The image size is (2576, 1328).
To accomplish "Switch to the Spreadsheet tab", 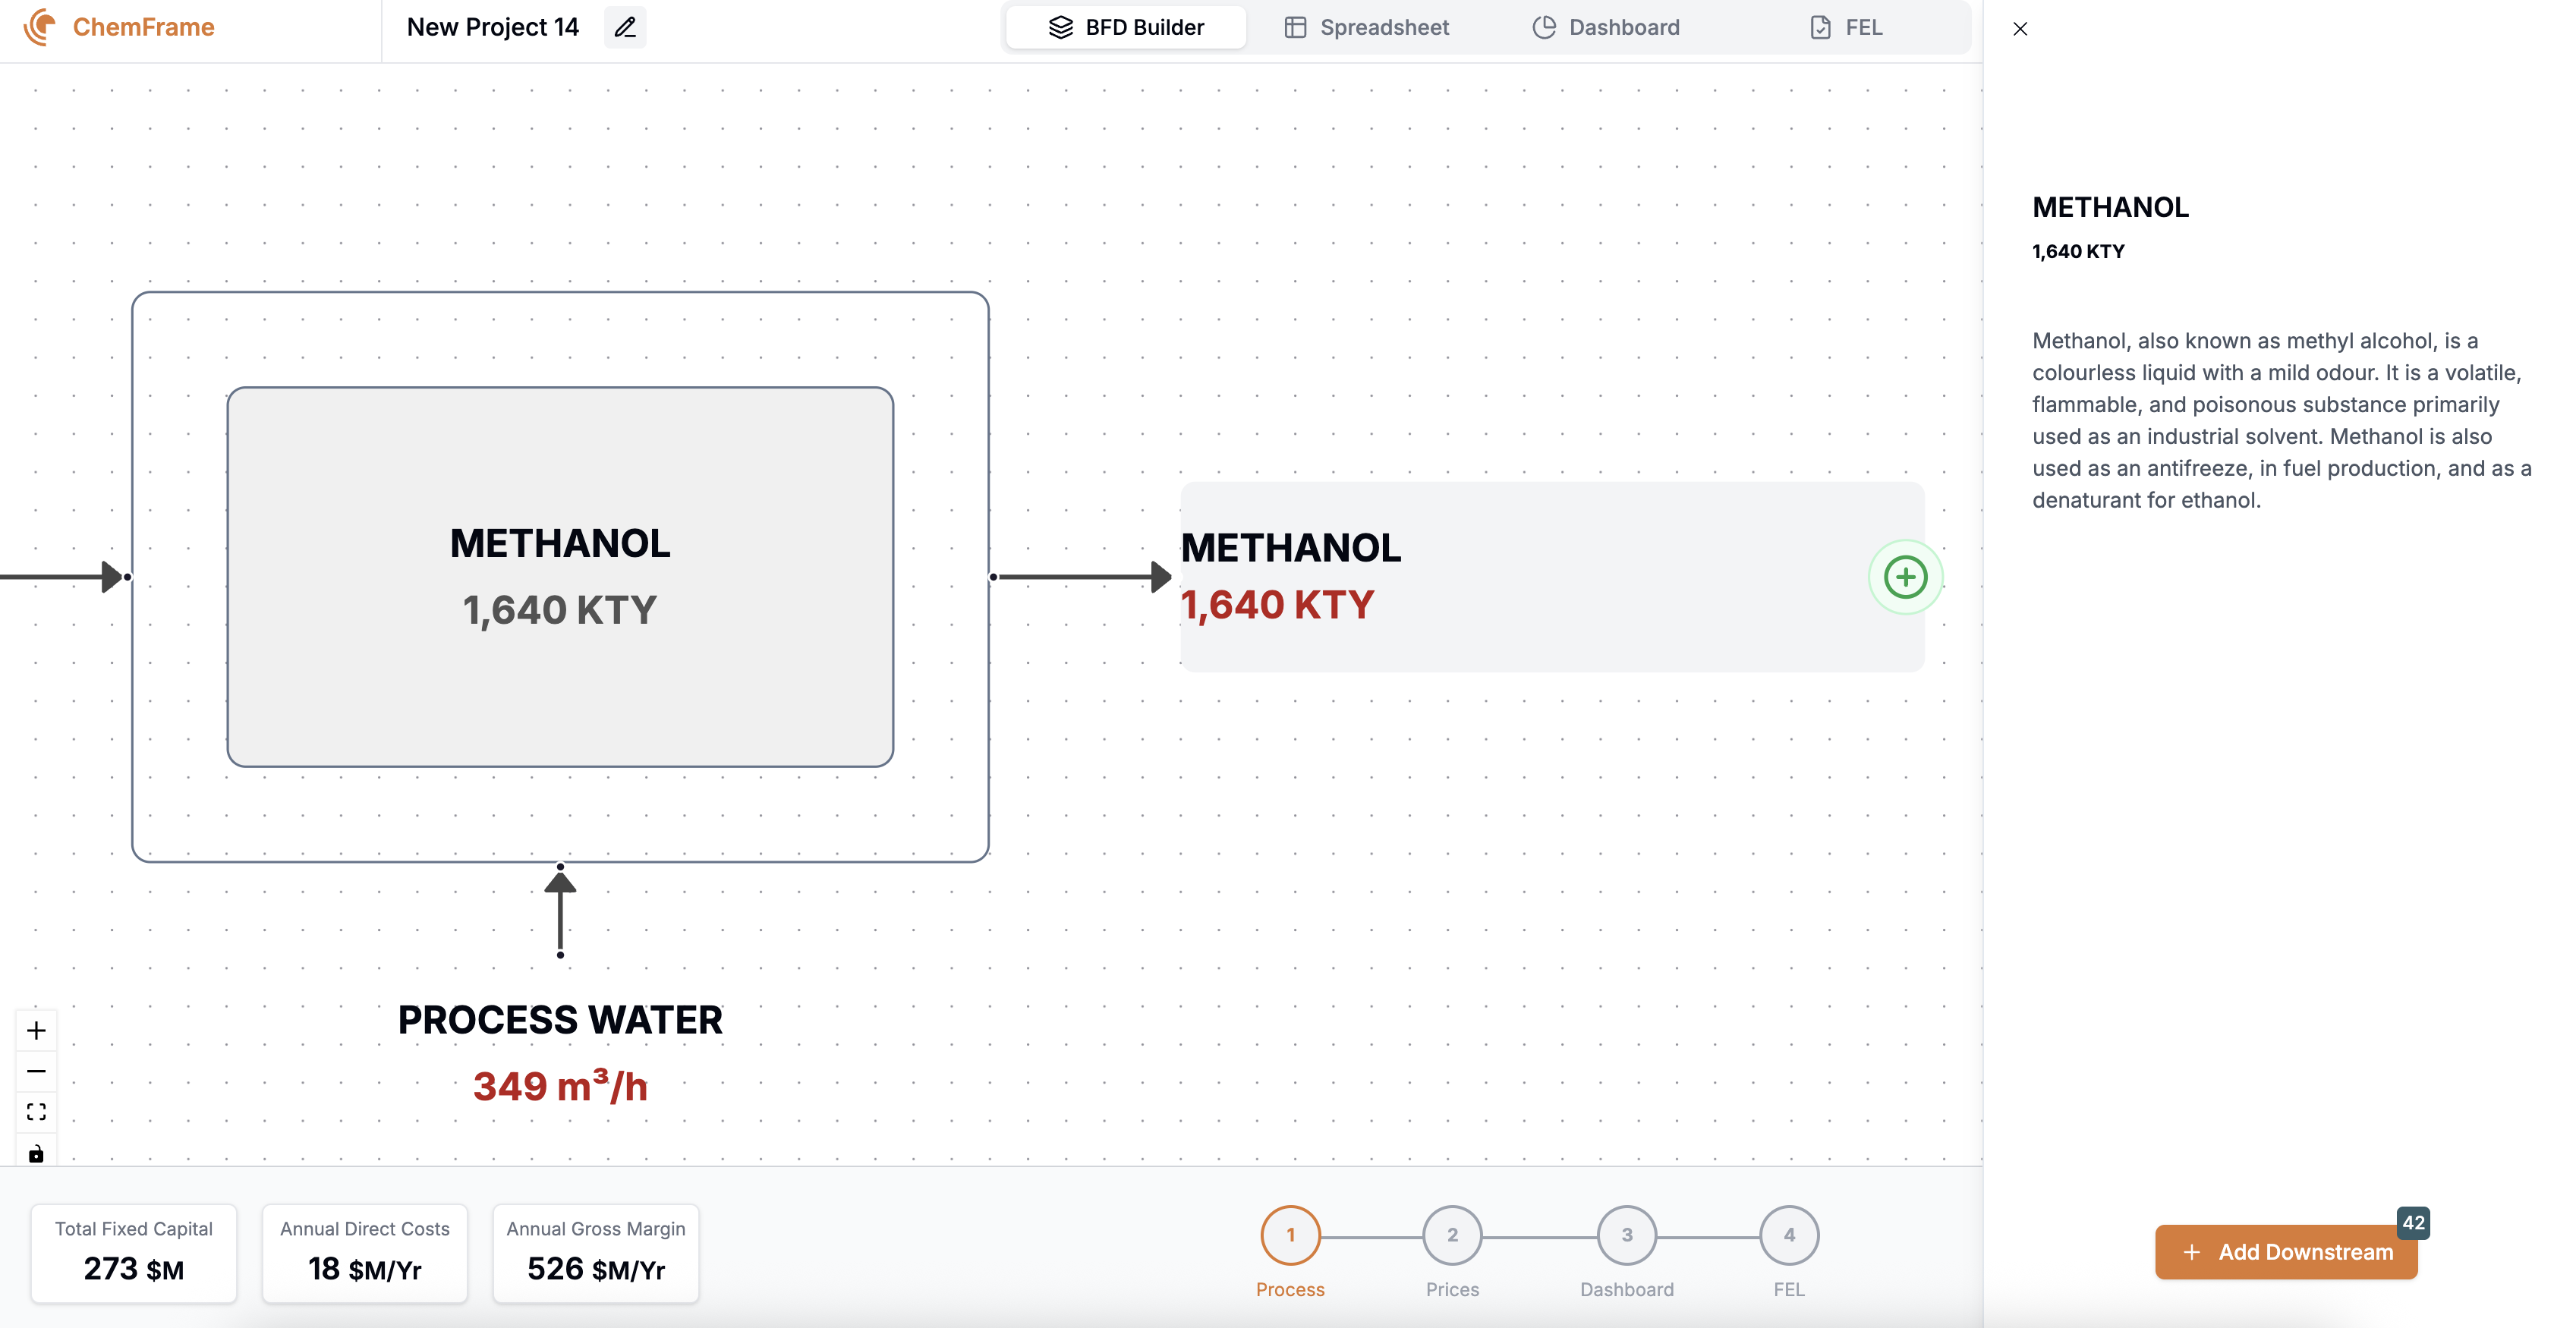I will click(x=1366, y=27).
